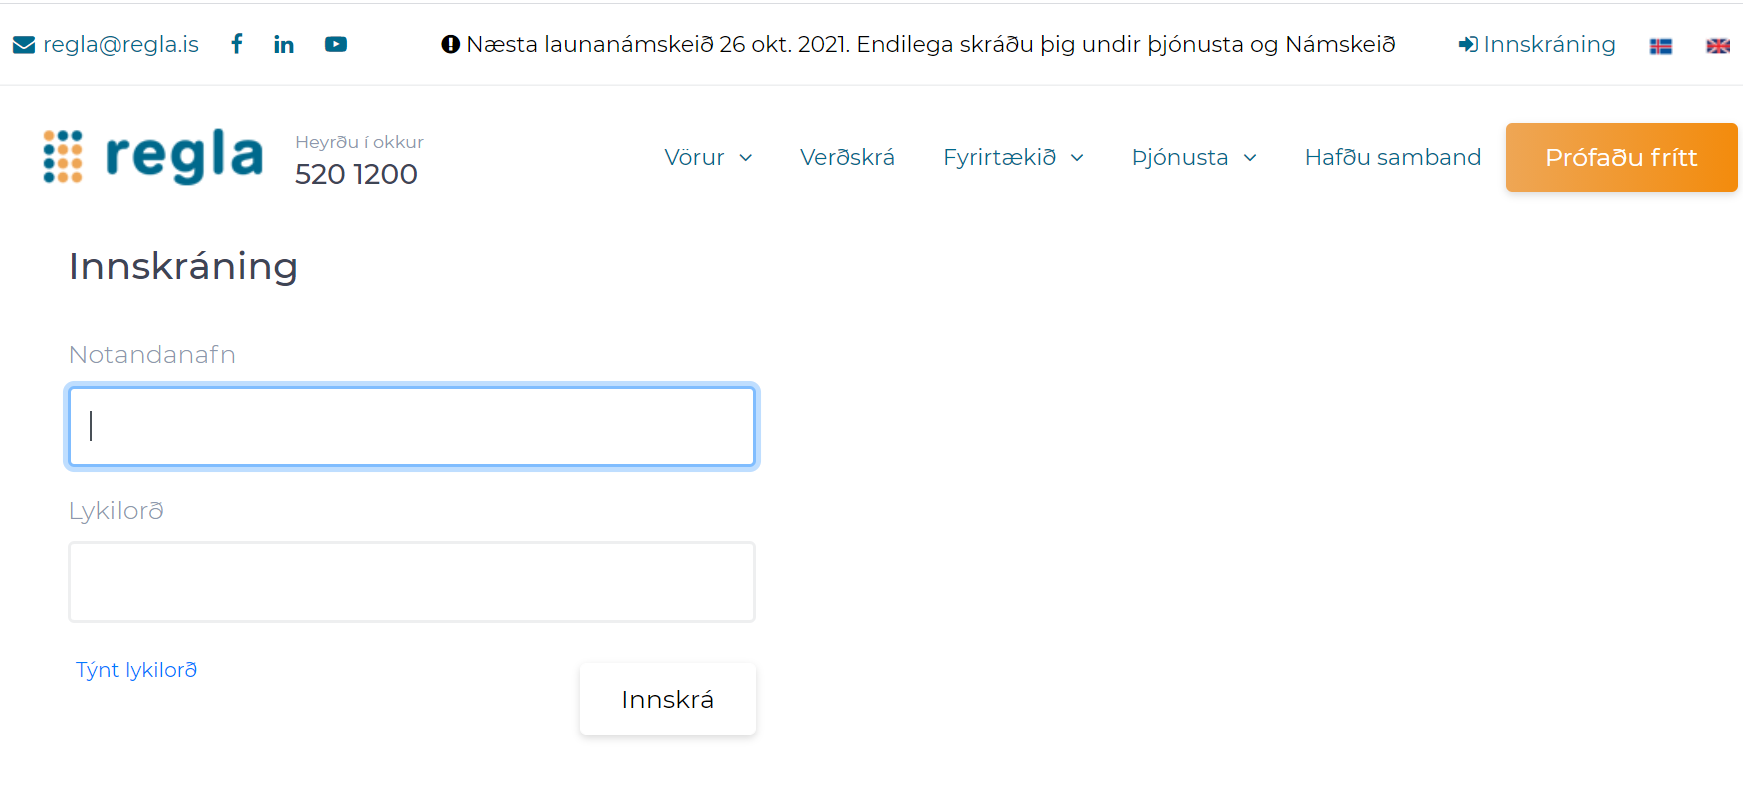This screenshot has height=805, width=1743.
Task: Expand the Fyrirtækið dropdown menu
Action: click(x=1013, y=157)
